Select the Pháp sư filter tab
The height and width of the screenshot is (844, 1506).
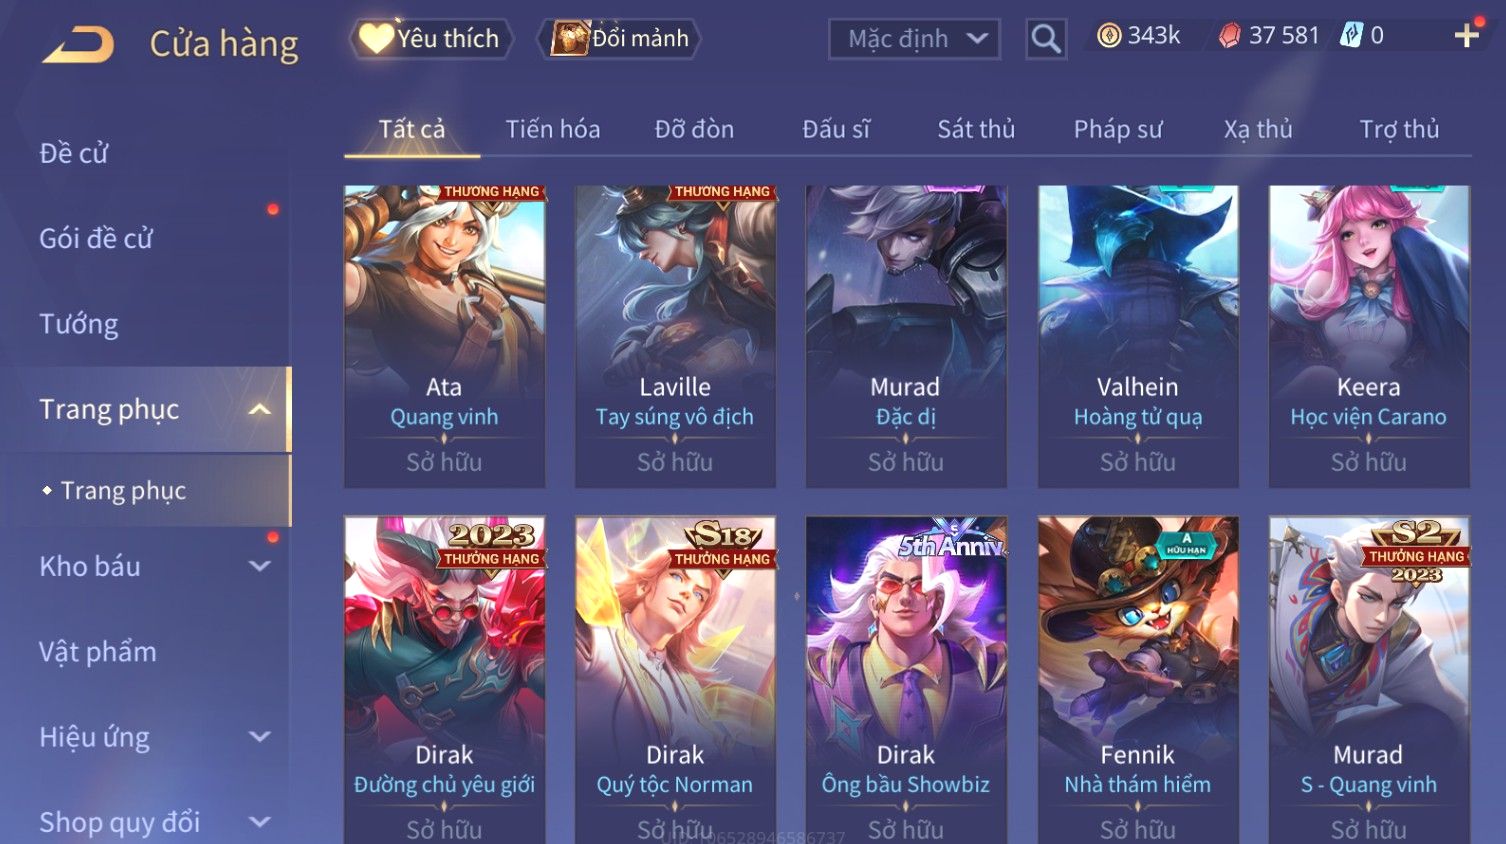point(1118,129)
